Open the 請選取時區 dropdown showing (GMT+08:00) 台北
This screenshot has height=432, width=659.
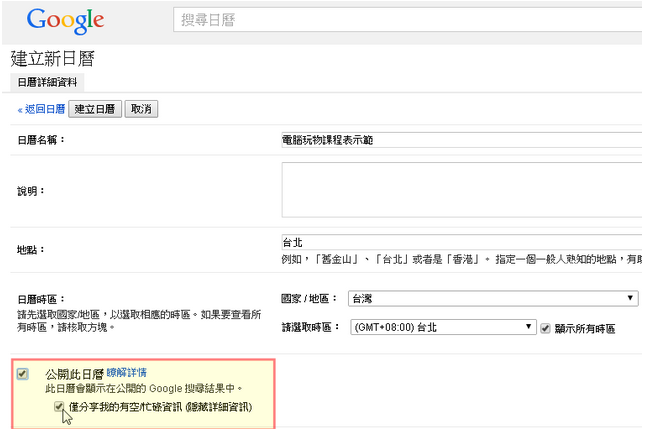click(443, 327)
